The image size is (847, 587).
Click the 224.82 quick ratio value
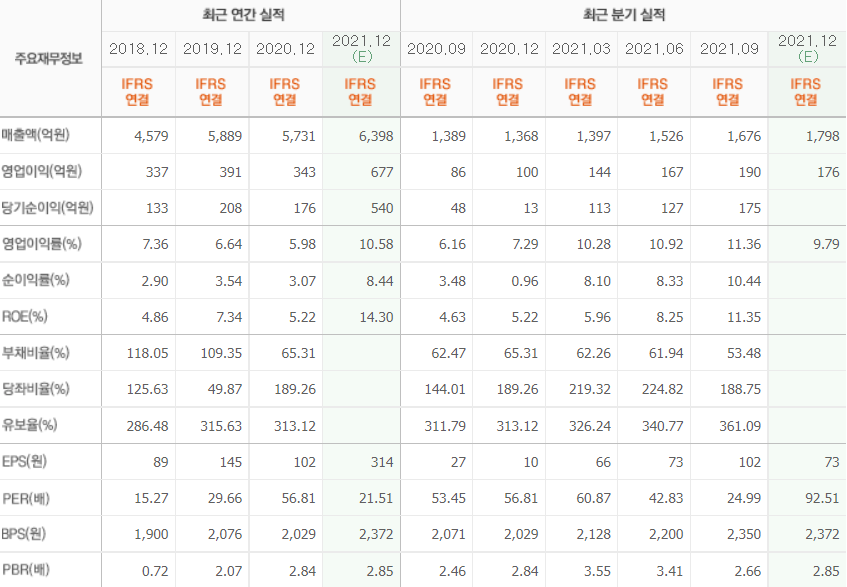pos(662,390)
